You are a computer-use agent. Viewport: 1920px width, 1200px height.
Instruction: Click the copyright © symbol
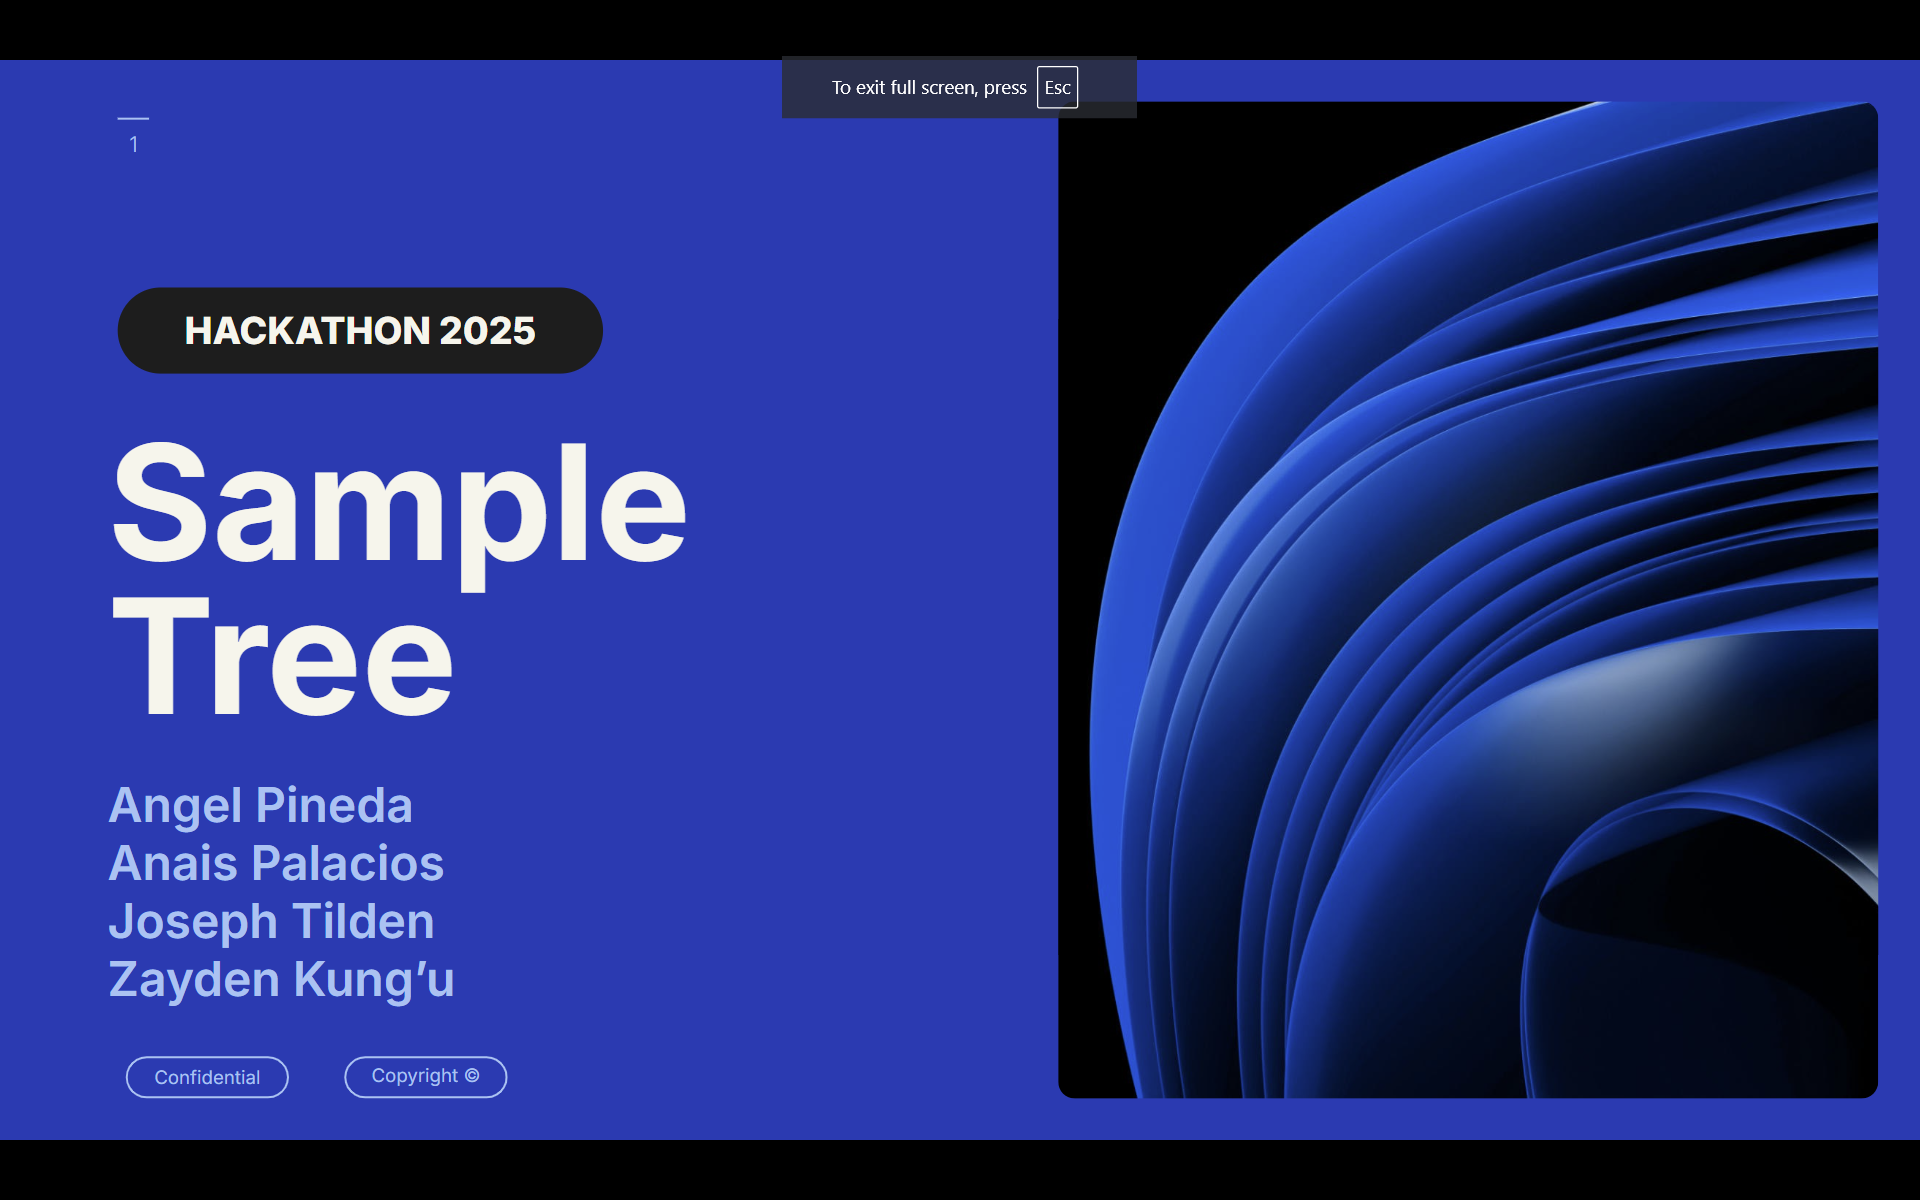(x=472, y=1075)
